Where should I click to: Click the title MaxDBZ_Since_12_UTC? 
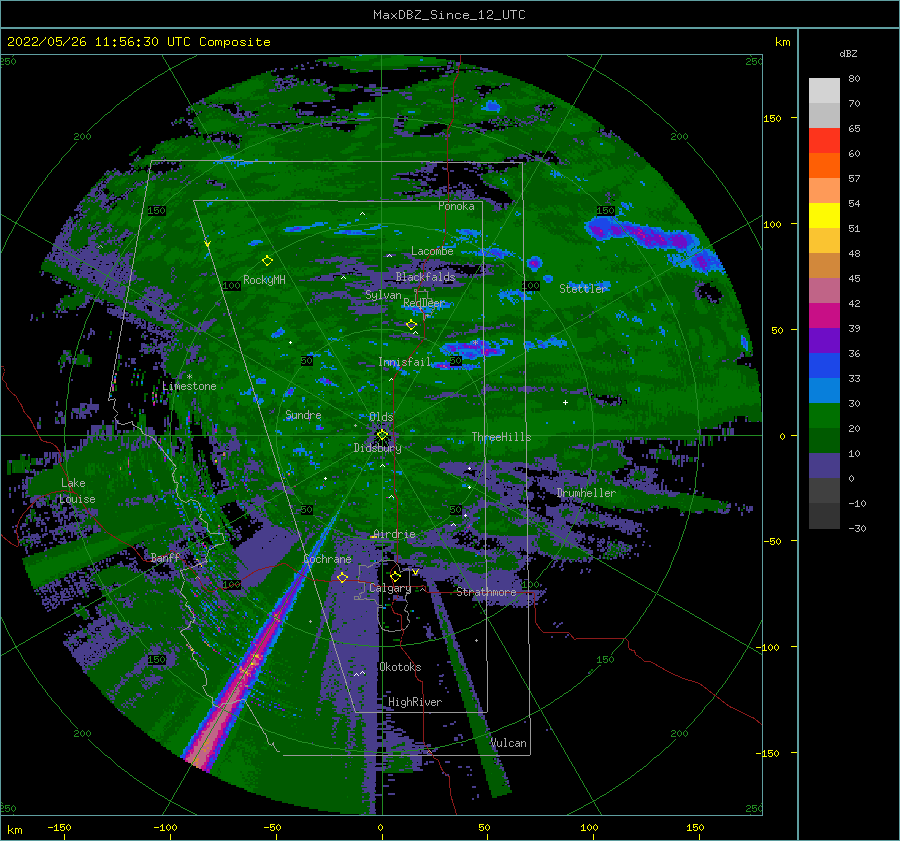(449, 15)
